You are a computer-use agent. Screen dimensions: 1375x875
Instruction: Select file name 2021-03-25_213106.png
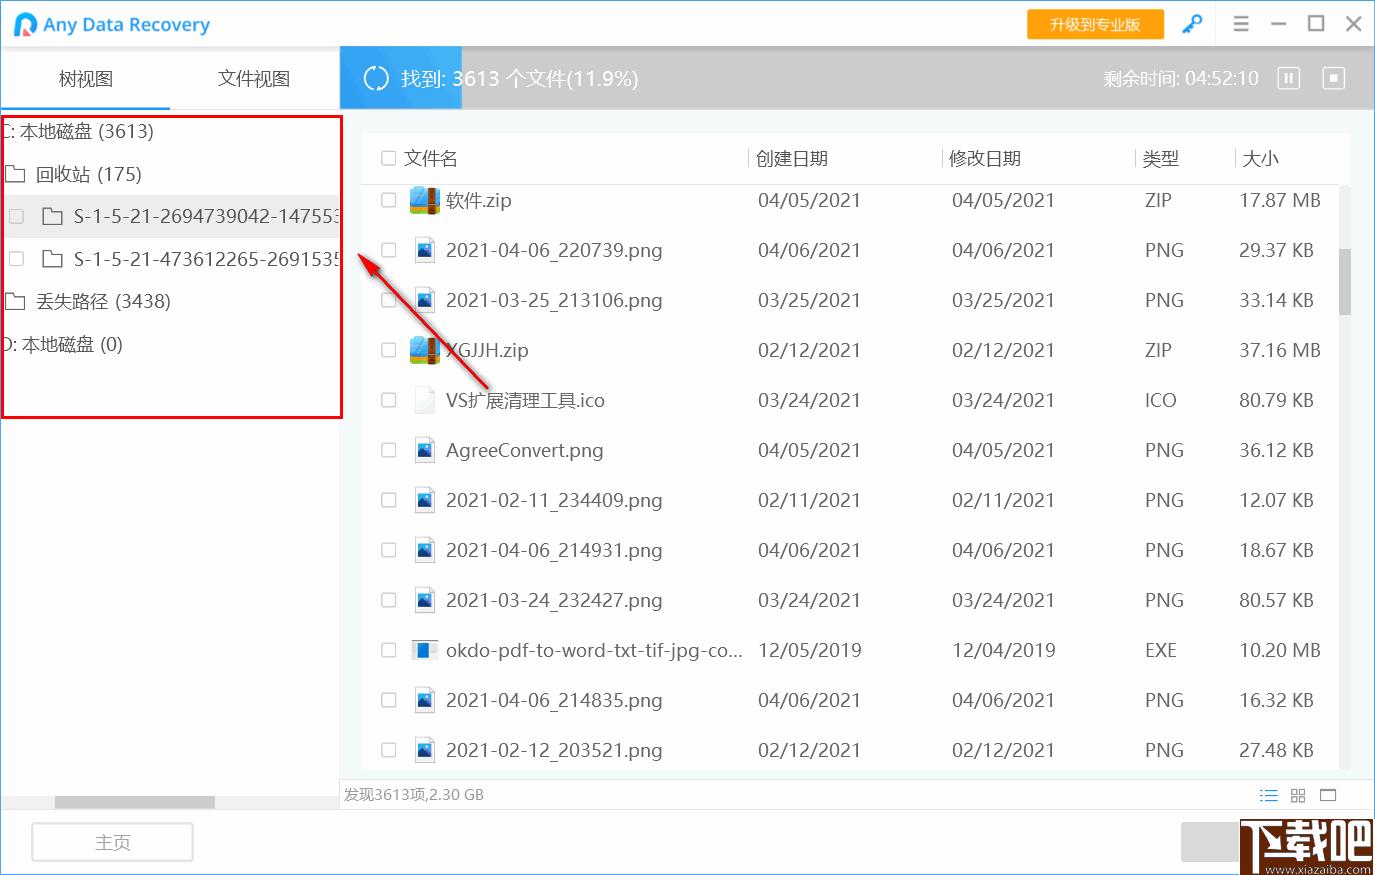pyautogui.click(x=554, y=300)
